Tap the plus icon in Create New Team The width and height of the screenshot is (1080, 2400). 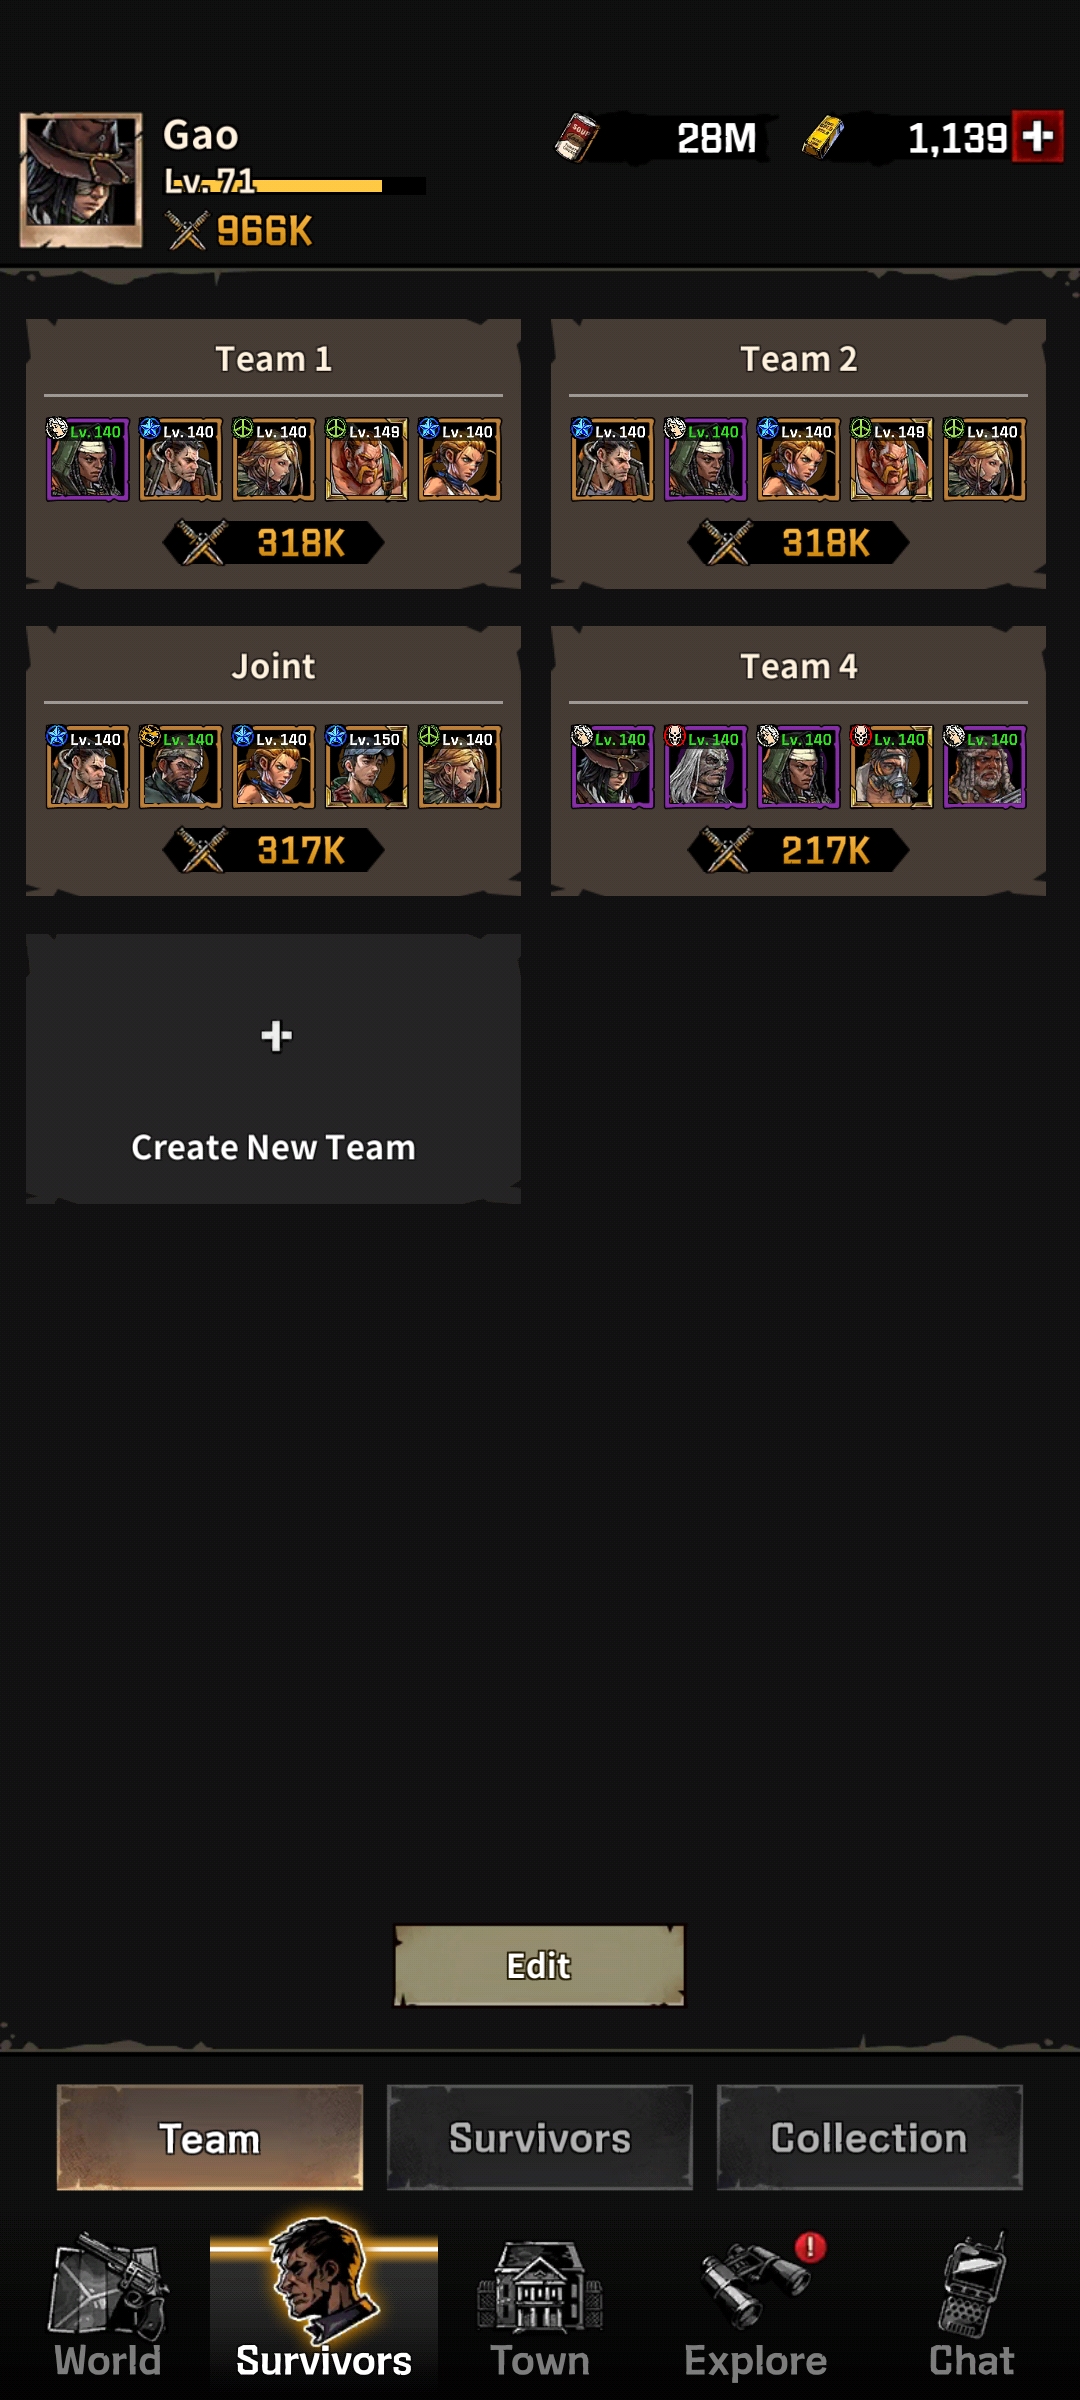(276, 1036)
